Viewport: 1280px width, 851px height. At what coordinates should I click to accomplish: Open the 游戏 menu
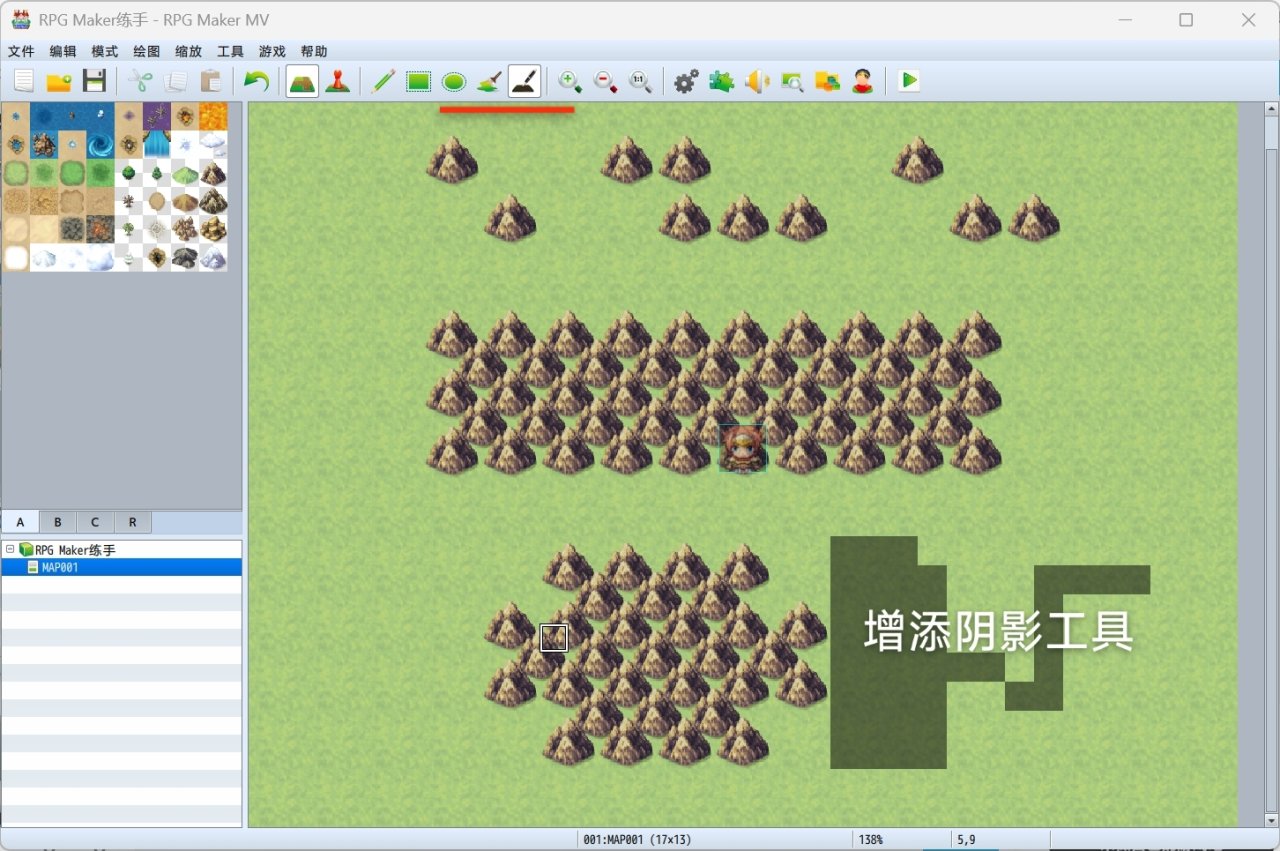pos(272,51)
